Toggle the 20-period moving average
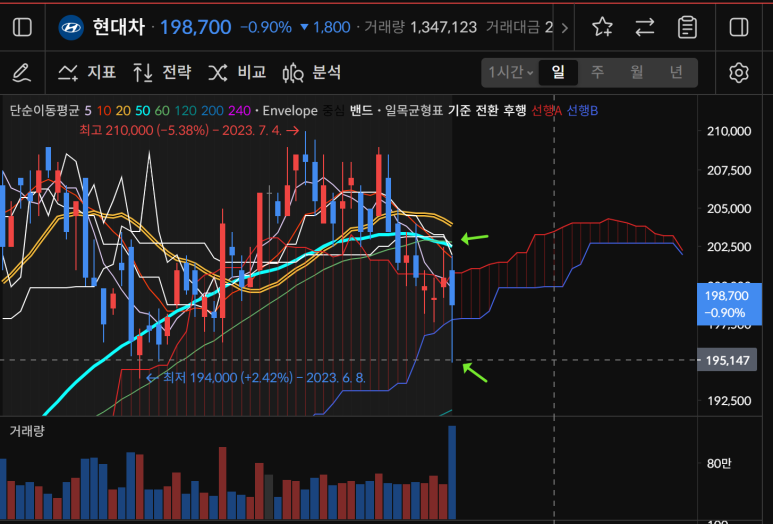Image resolution: width=773 pixels, height=524 pixels. click(x=123, y=110)
